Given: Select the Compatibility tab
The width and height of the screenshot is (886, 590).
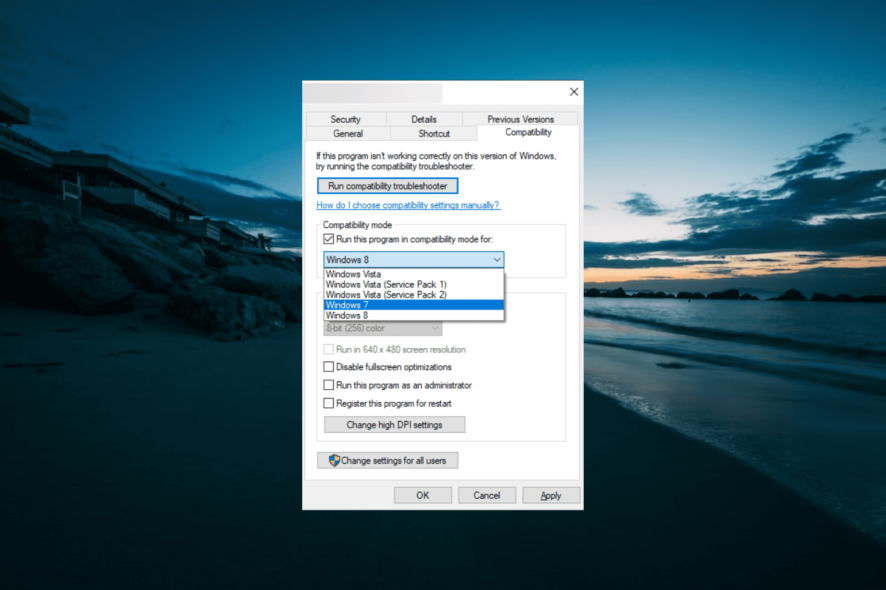Looking at the screenshot, I should point(528,132).
